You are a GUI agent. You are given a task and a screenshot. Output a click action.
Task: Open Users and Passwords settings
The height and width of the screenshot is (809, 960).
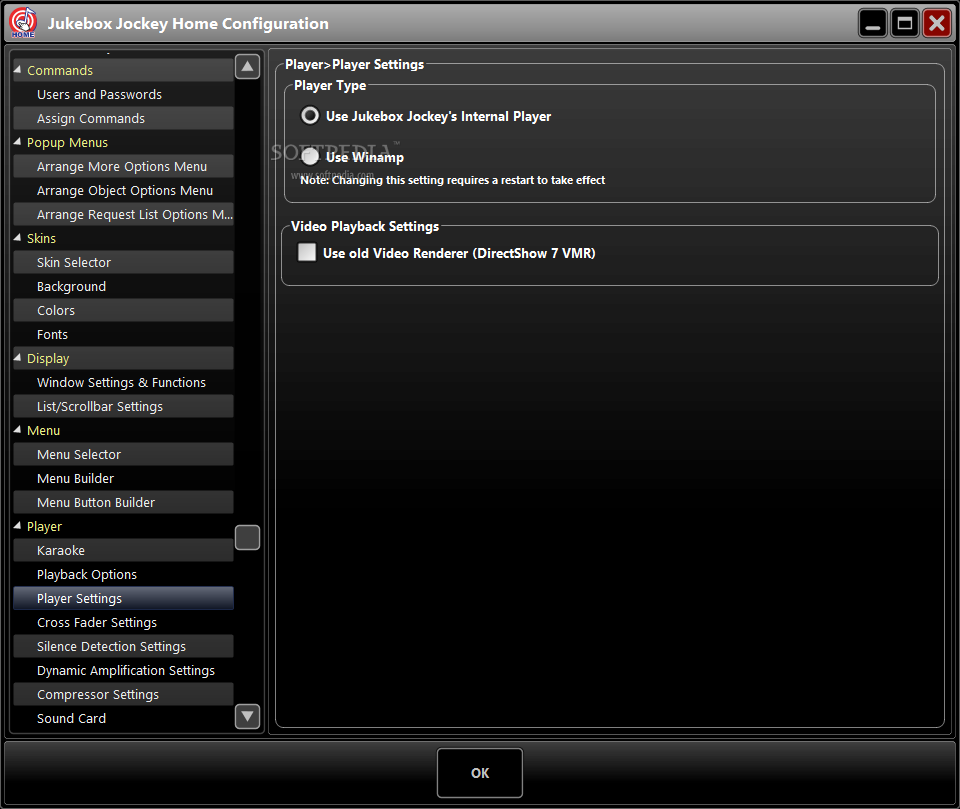point(124,94)
